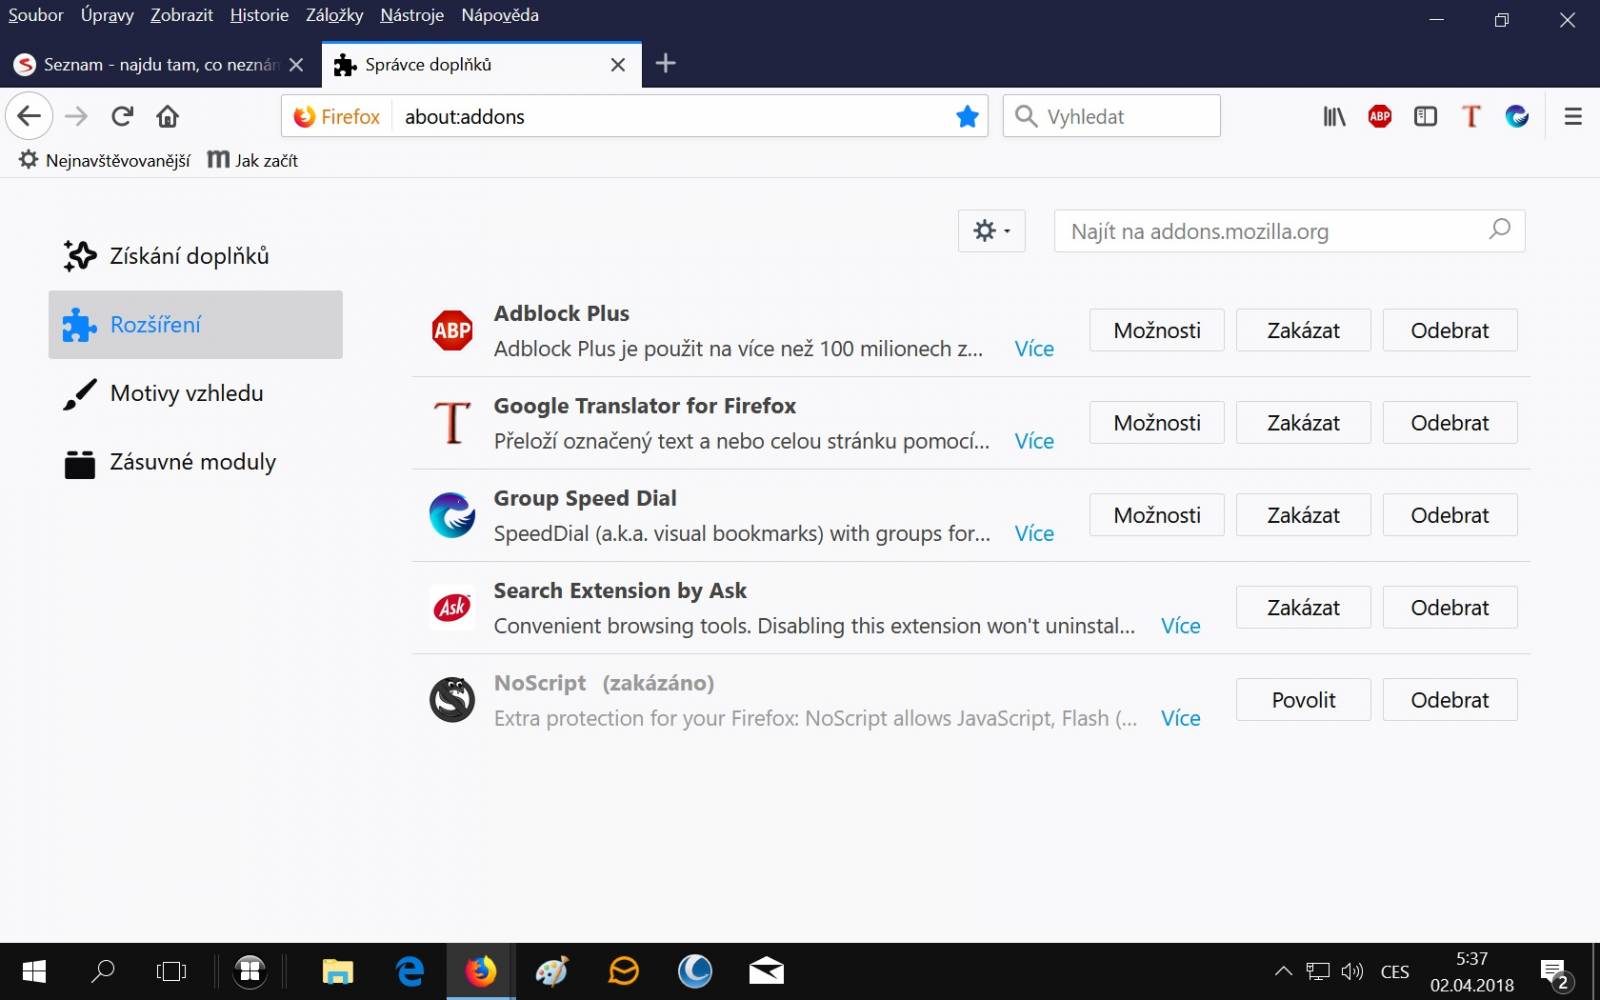Viewport: 1600px width, 1000px height.
Task: Toggle the sidebar toolbar icon
Action: [1425, 116]
